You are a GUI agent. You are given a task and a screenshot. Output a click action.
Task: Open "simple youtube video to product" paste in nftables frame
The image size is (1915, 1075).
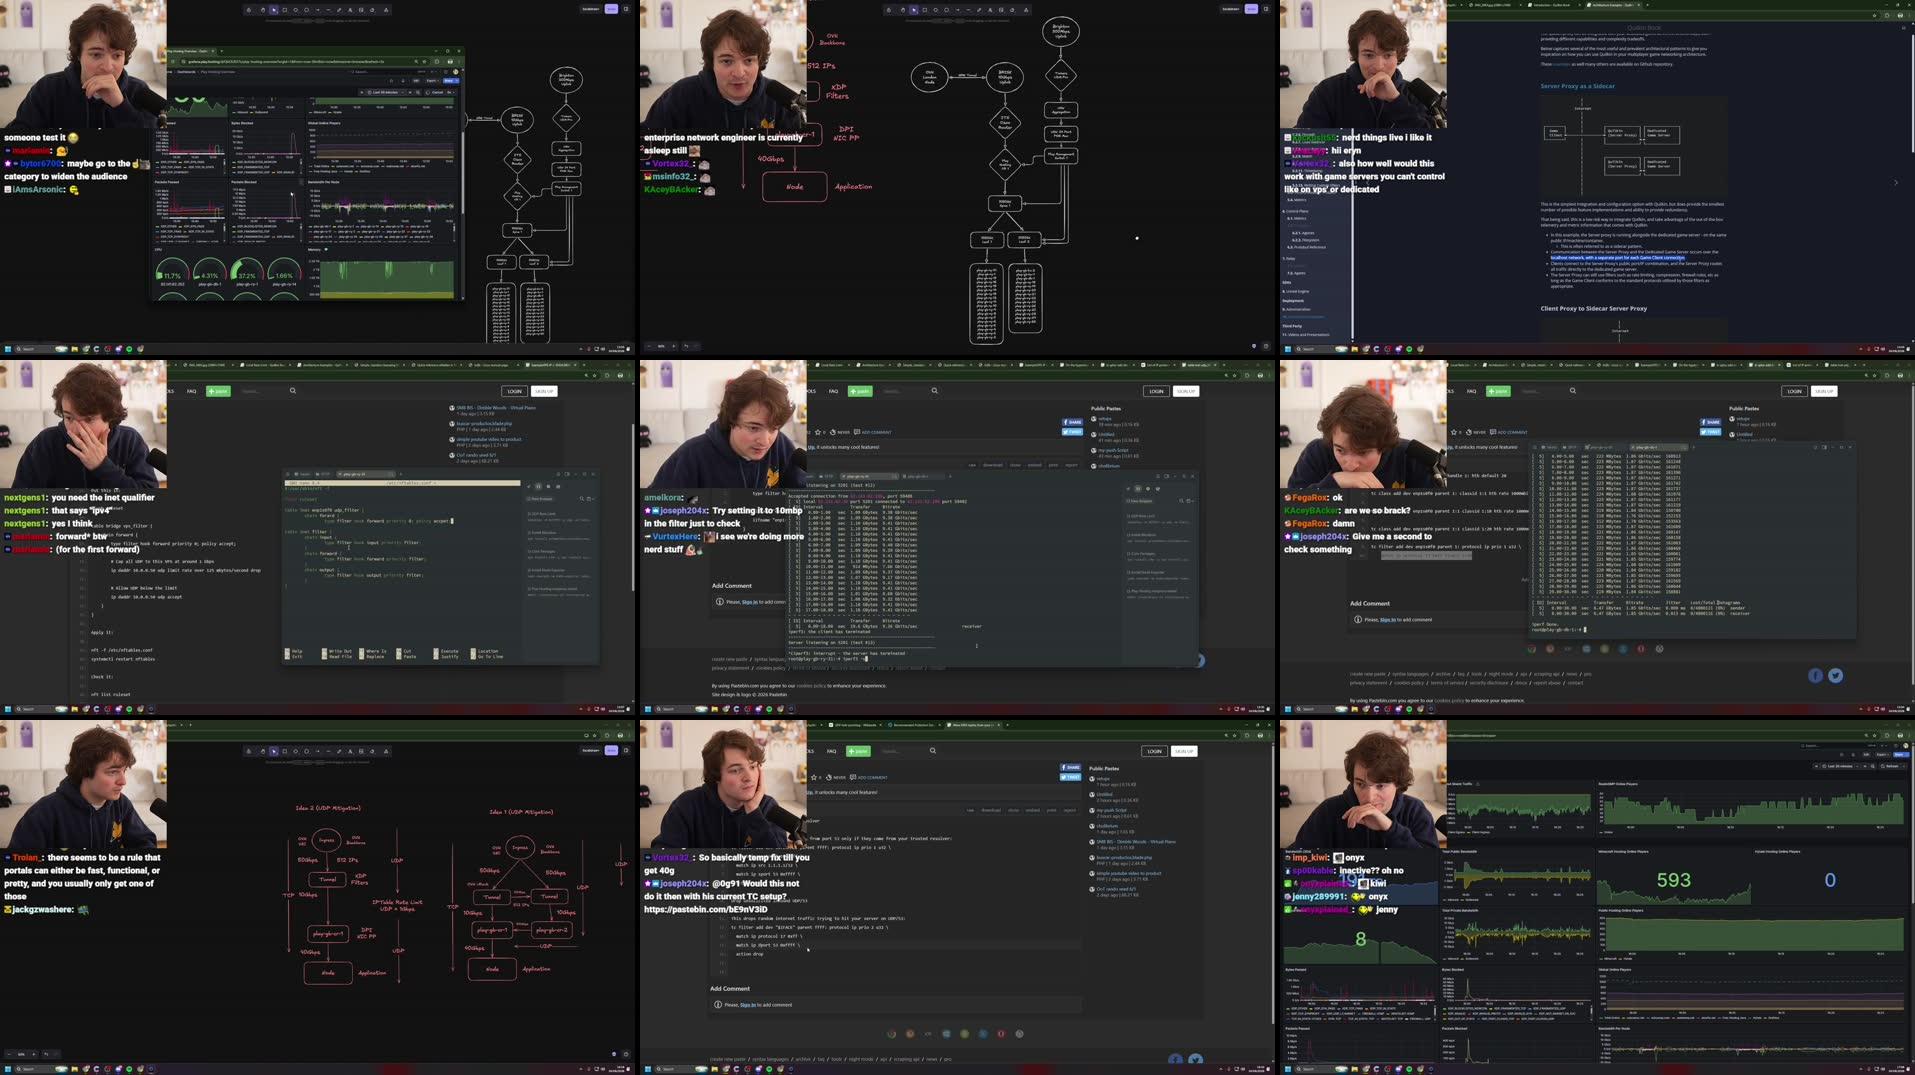click(x=489, y=439)
